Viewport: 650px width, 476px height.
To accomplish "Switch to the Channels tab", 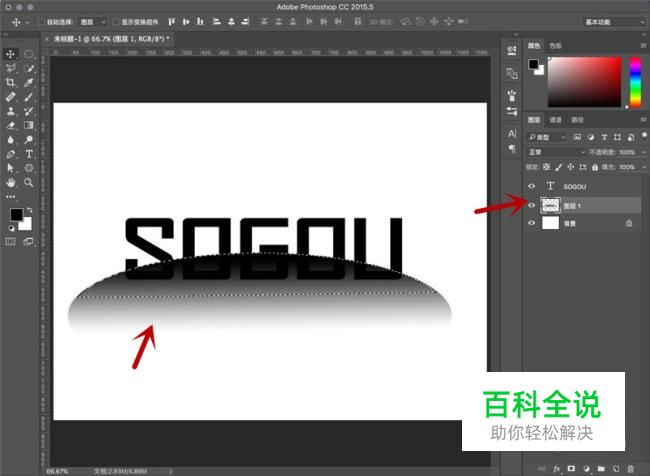I will pos(555,120).
